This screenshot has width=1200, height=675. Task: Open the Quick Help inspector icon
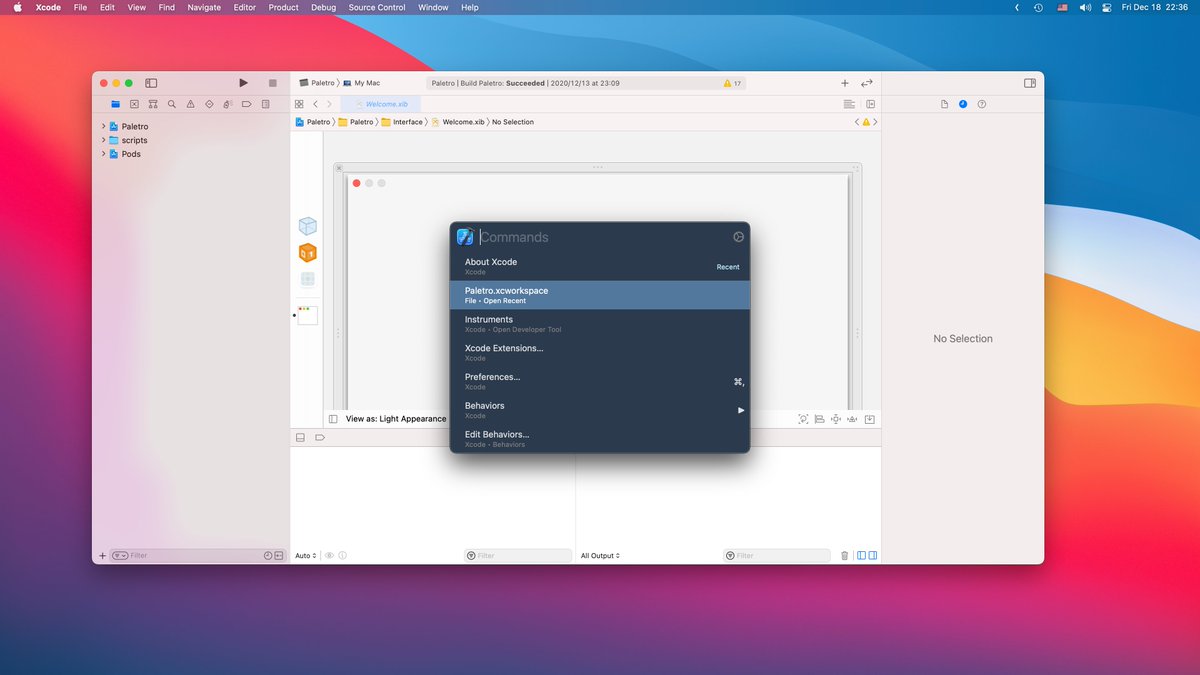pyautogui.click(x=982, y=104)
